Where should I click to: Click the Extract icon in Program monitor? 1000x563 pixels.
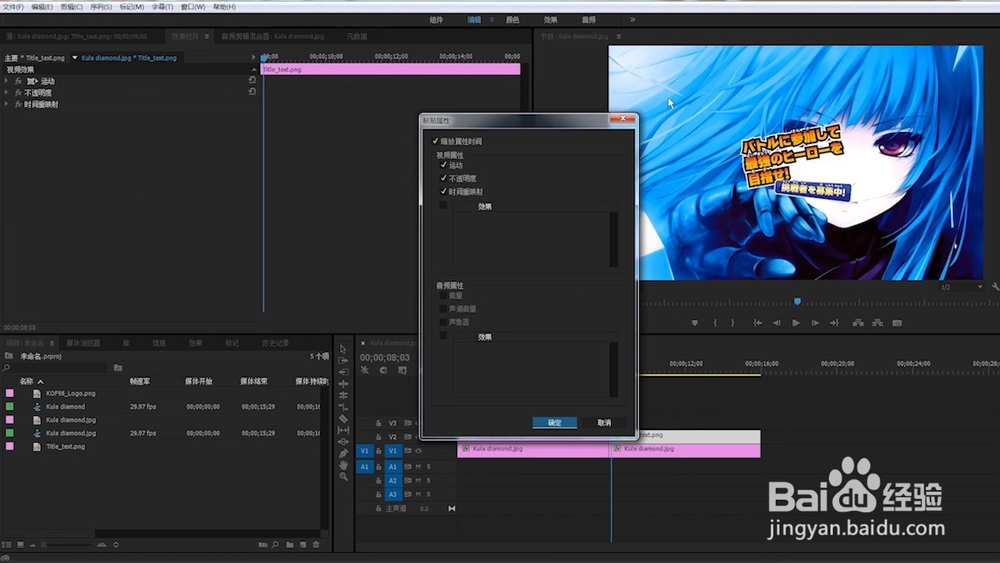pyautogui.click(x=878, y=323)
